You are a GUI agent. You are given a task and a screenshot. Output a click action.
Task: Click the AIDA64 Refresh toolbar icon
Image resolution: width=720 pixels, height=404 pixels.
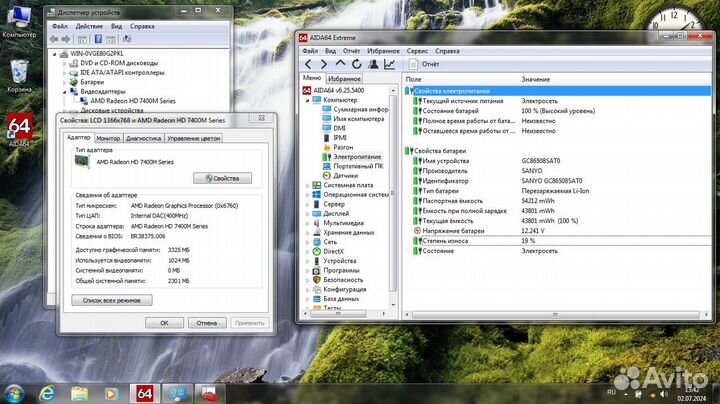point(357,64)
